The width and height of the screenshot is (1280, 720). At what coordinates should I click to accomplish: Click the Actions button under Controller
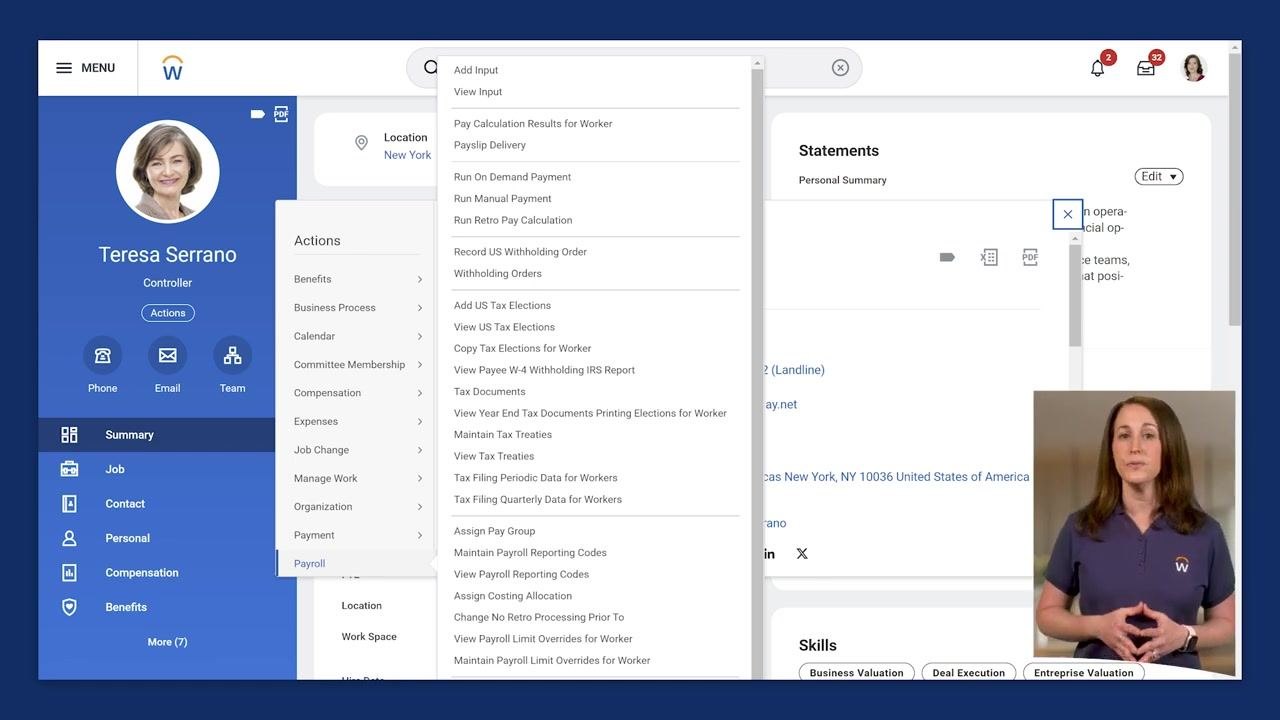167,313
